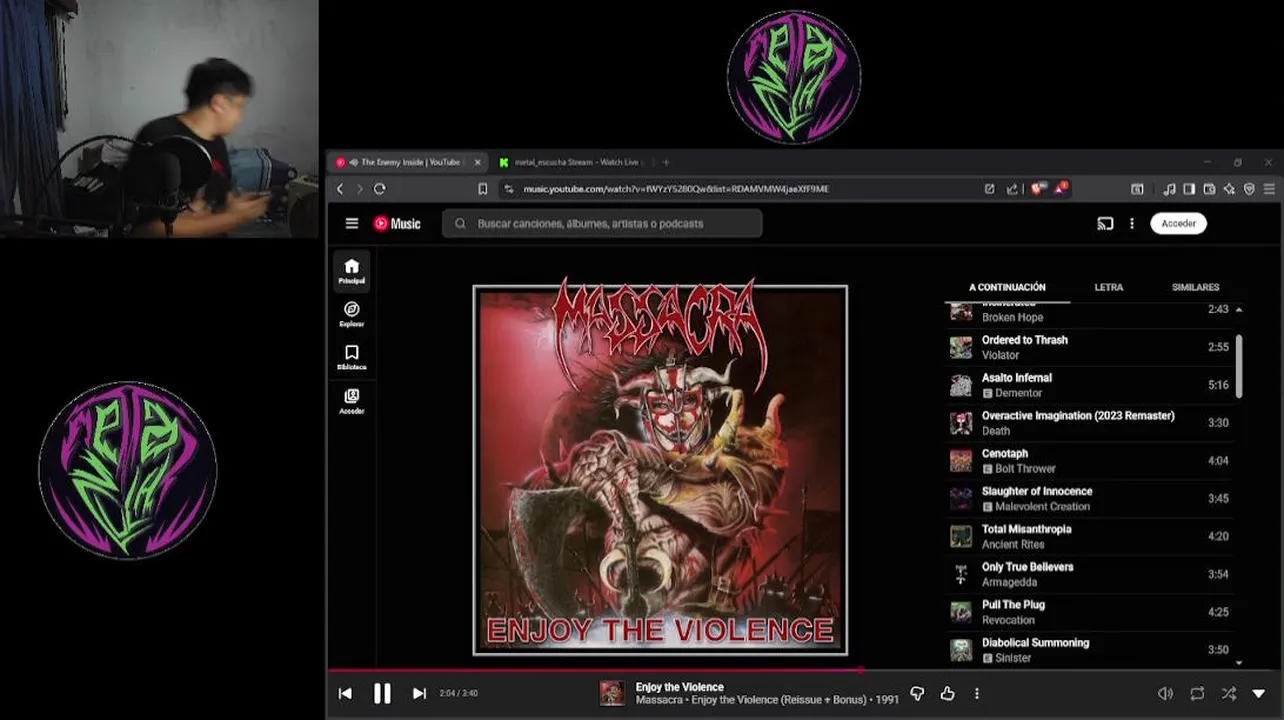
Task: Click the YouTube Music logo
Action: click(397, 224)
